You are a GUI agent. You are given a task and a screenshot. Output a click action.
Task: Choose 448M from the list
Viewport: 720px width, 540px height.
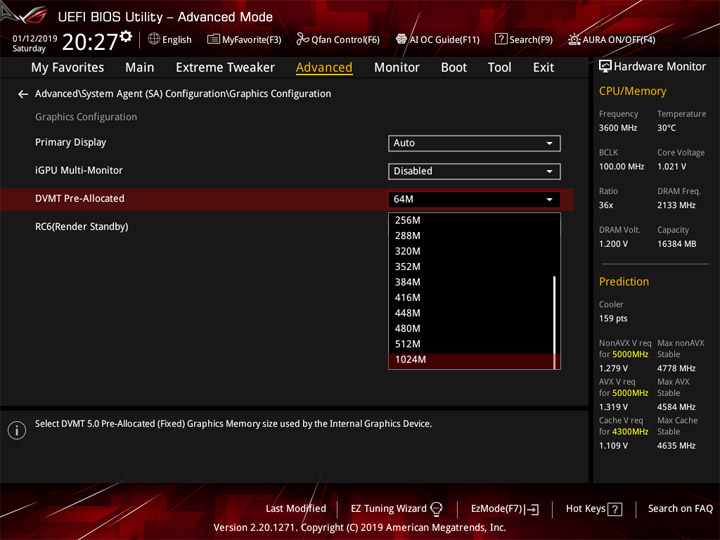(x=470, y=313)
